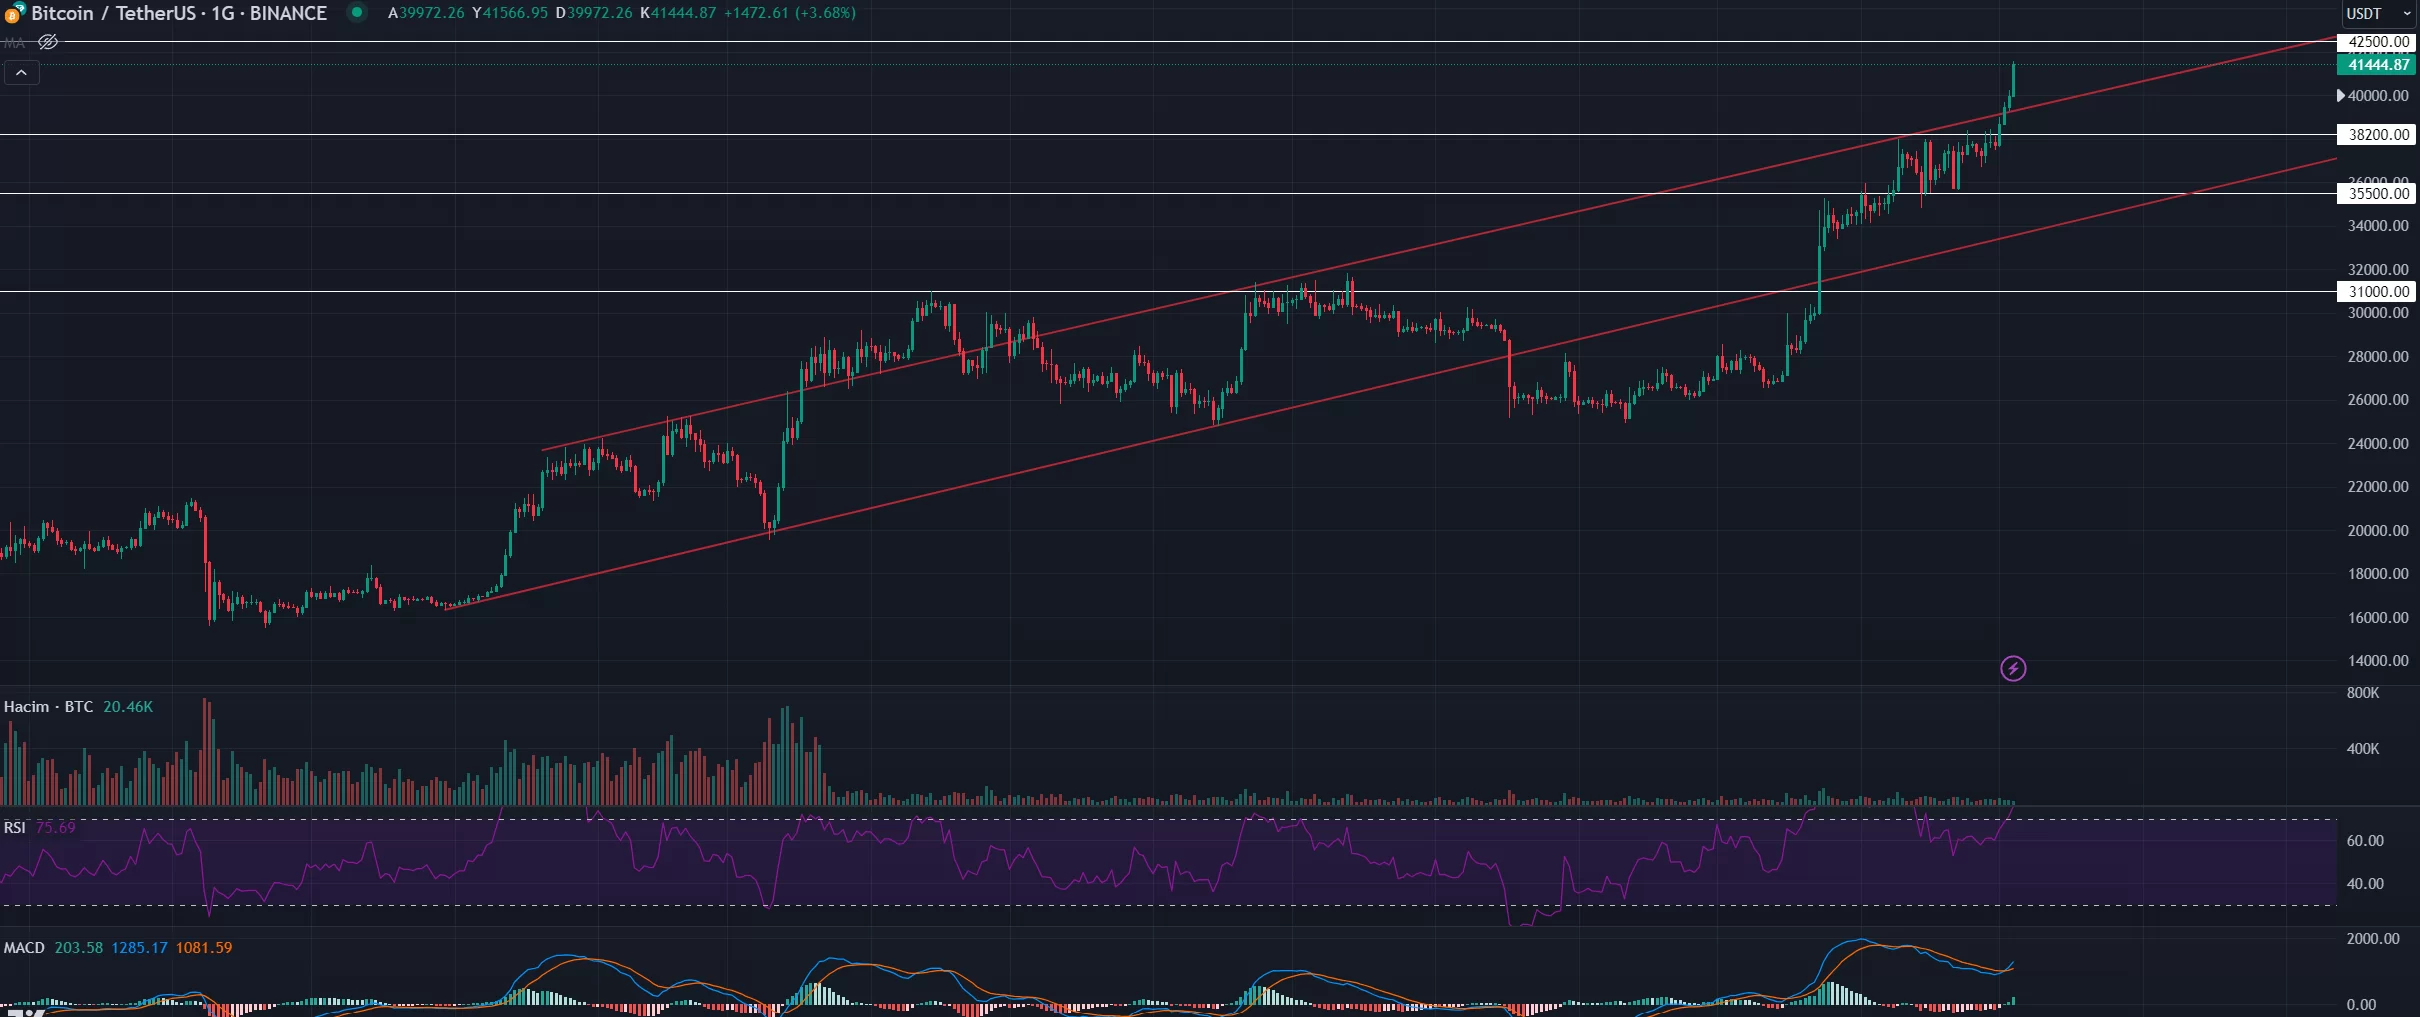Click the arrow marker beside 40000.00
The height and width of the screenshot is (1017, 2420).
tap(2341, 96)
